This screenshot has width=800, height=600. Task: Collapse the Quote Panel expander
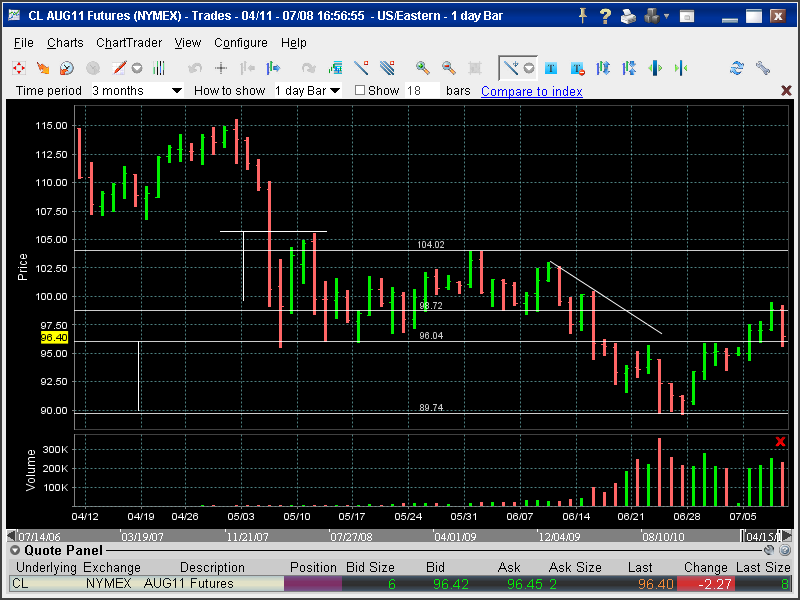pos(15,550)
